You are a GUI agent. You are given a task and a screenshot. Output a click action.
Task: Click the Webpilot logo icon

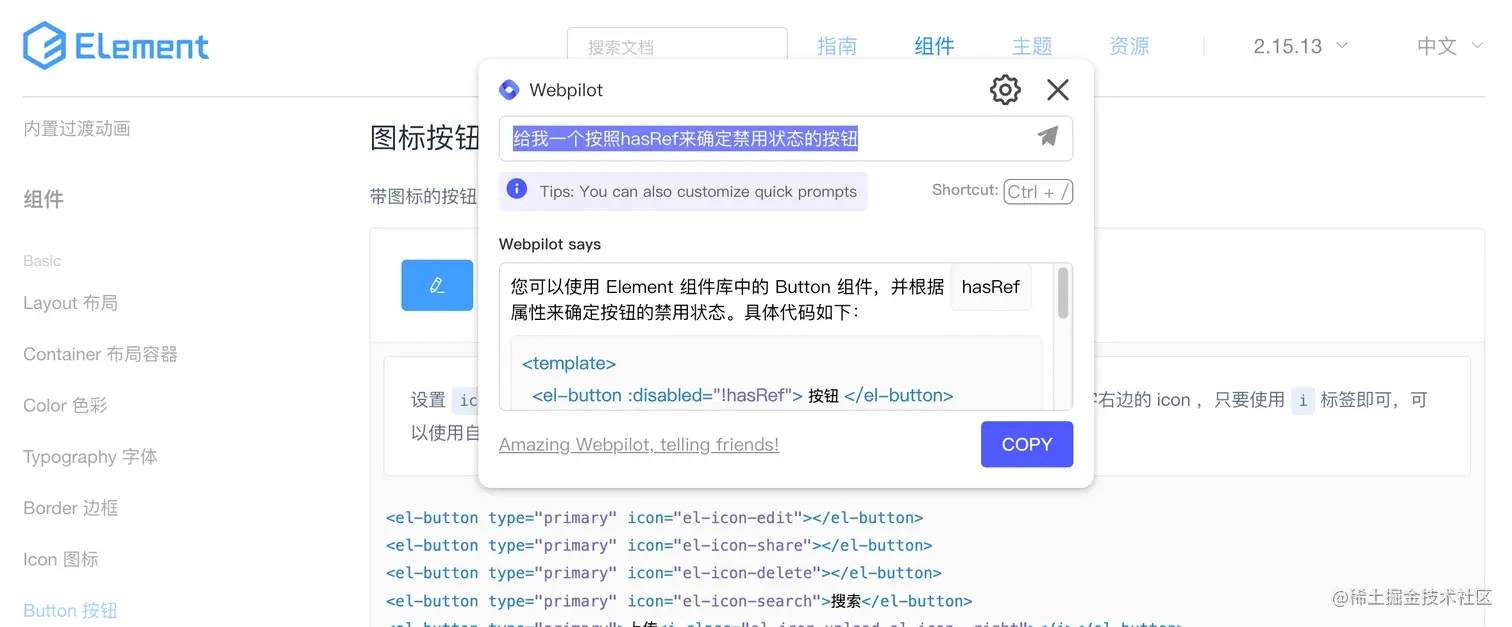point(509,90)
